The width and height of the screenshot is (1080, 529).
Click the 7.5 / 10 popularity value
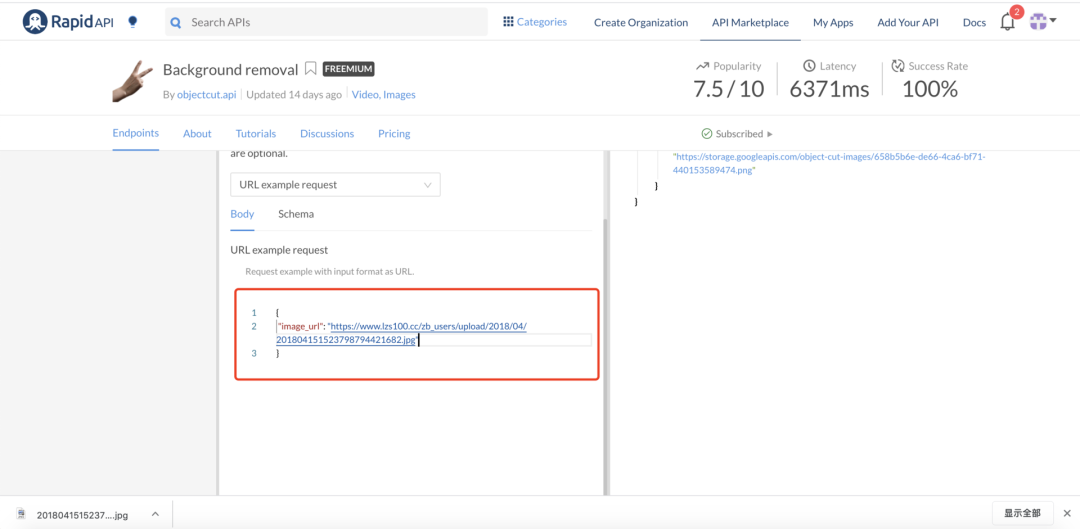[x=729, y=89]
